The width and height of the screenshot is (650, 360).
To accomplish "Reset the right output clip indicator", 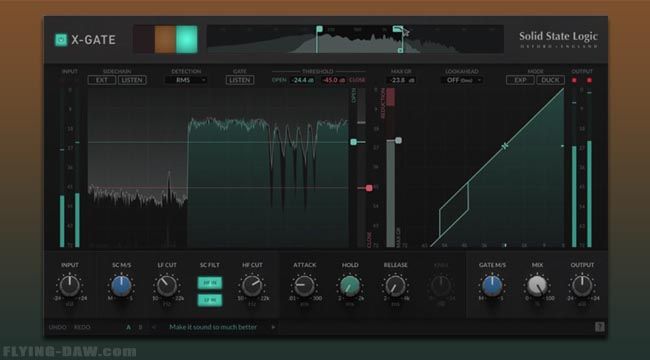I will [589, 80].
